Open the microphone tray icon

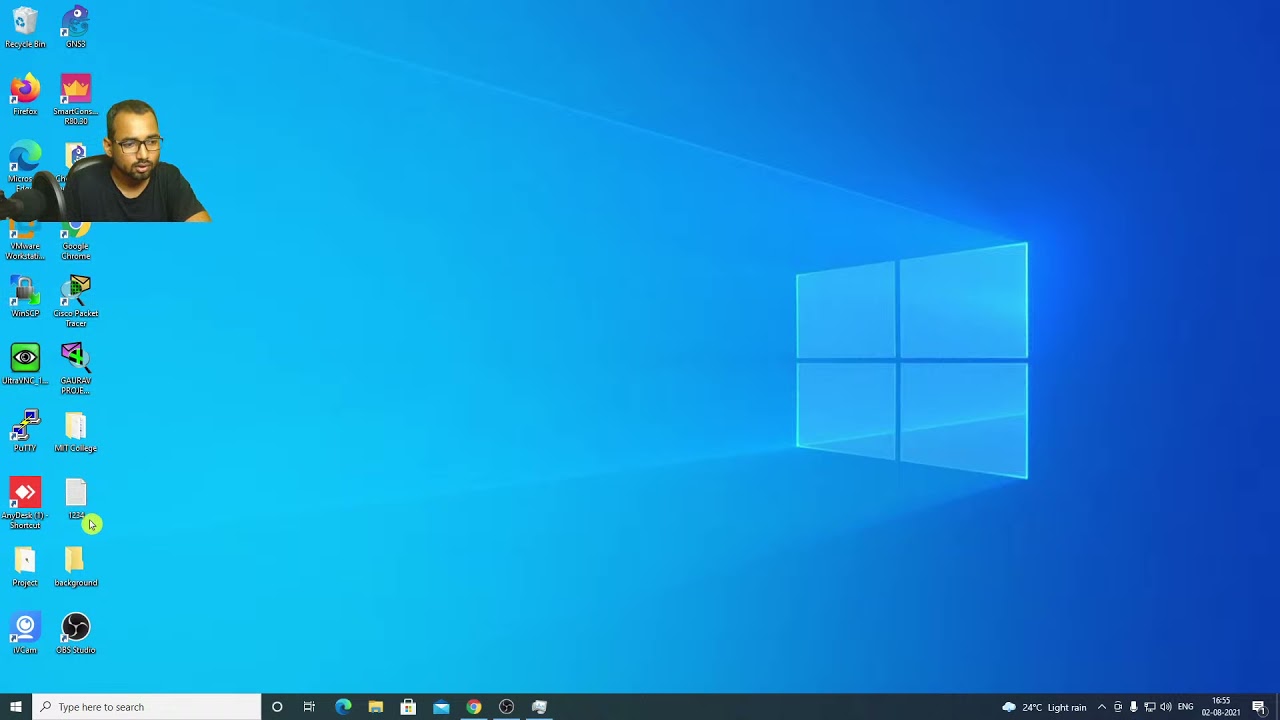point(1133,707)
